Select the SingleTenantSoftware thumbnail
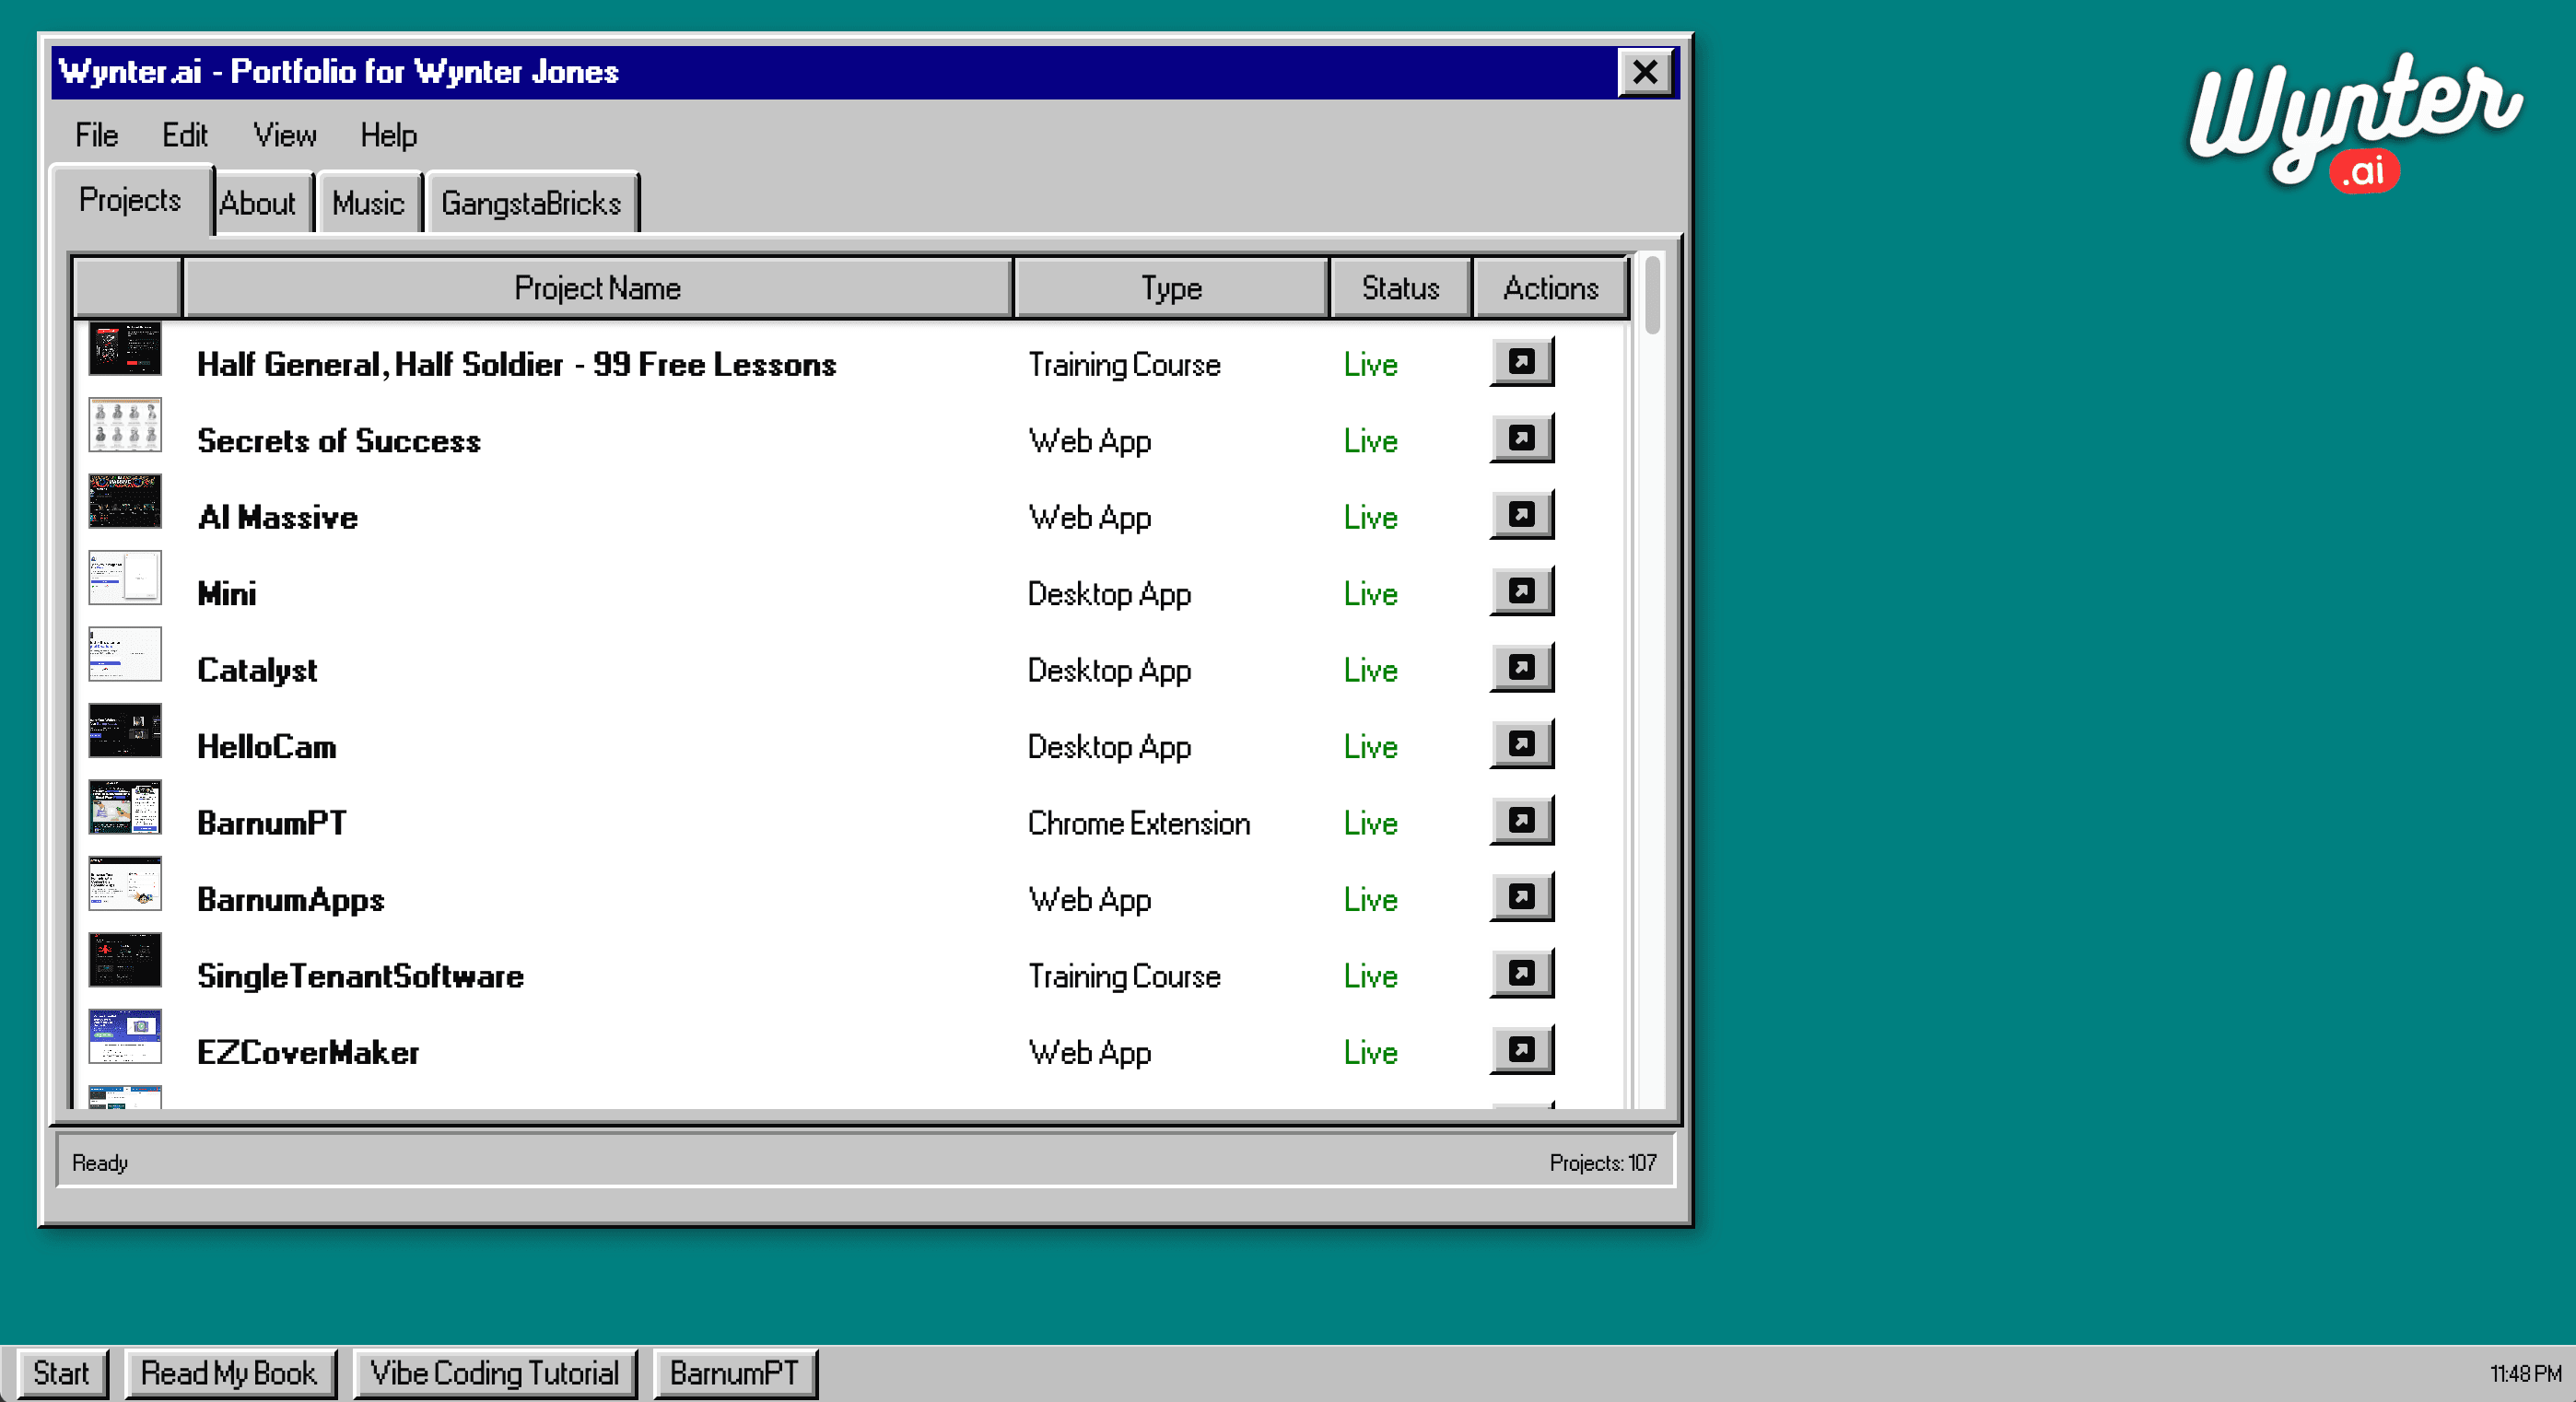The width and height of the screenshot is (2576, 1402). [x=125, y=960]
